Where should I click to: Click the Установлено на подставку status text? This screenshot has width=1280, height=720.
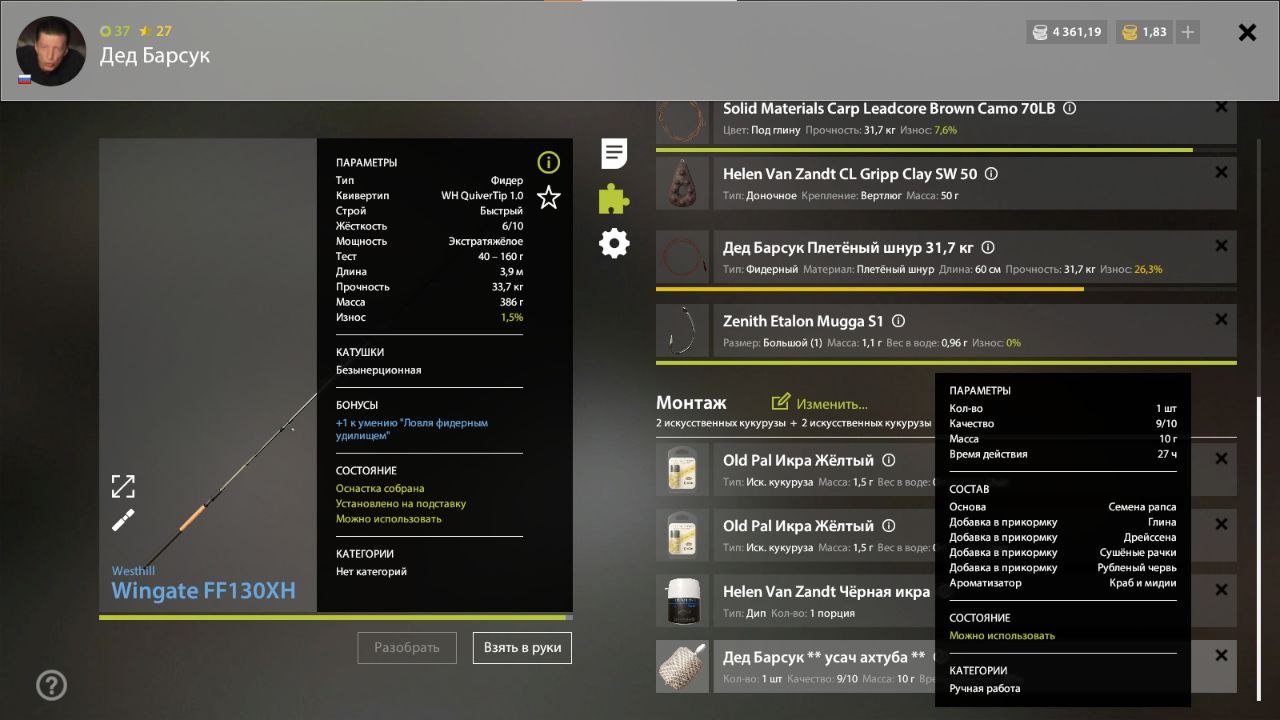[401, 504]
